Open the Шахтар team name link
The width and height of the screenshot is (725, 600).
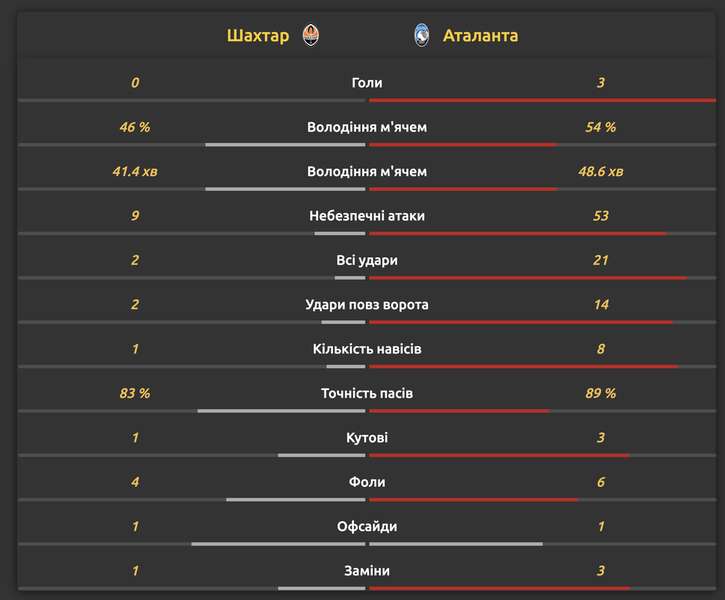pyautogui.click(x=258, y=36)
